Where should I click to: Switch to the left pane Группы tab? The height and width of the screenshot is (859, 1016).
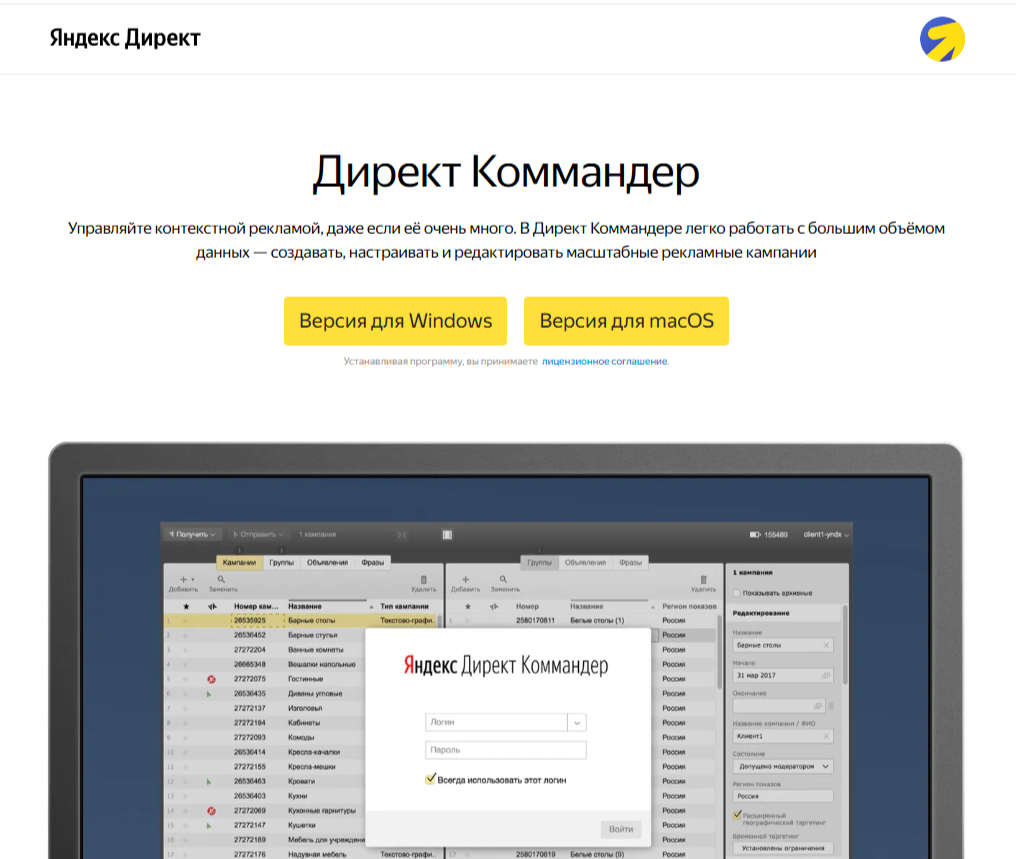281,562
